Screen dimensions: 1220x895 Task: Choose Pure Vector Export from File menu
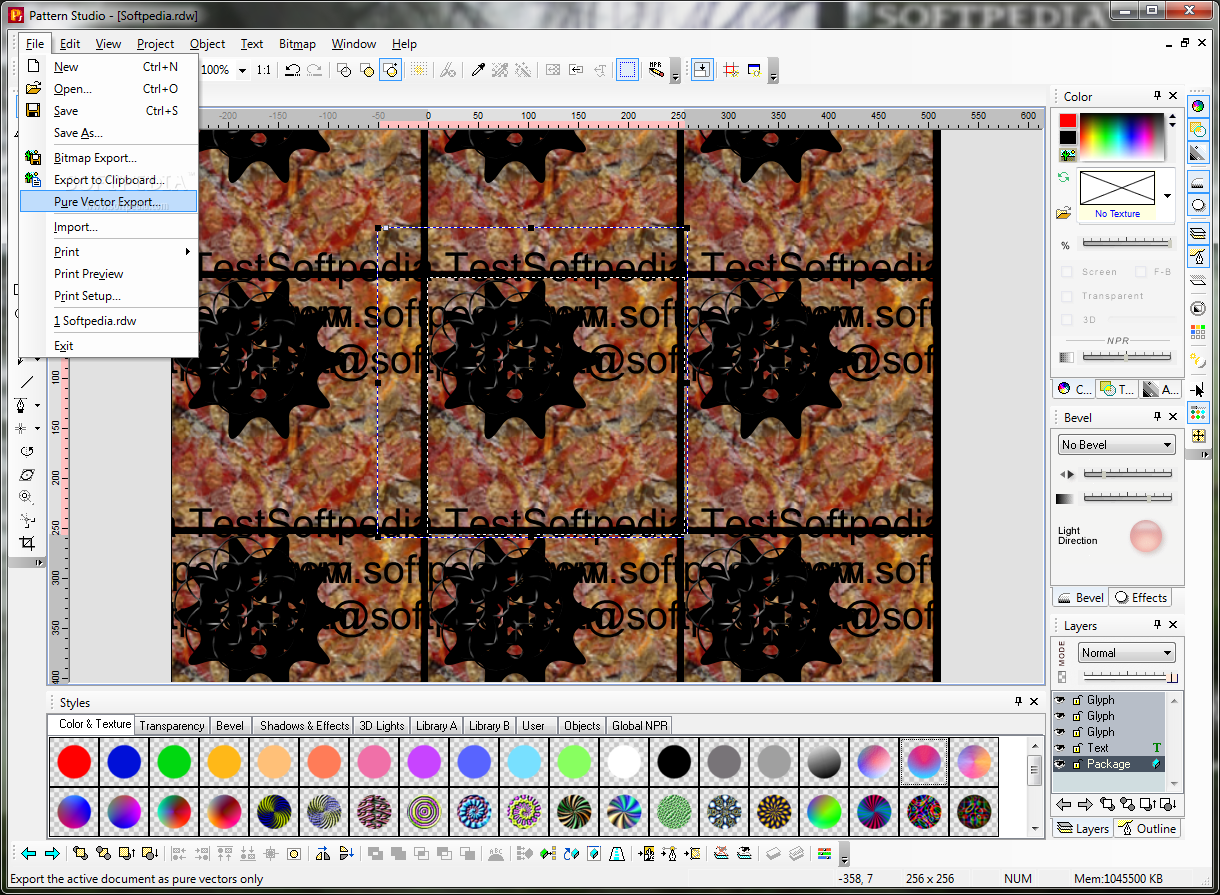[108, 202]
